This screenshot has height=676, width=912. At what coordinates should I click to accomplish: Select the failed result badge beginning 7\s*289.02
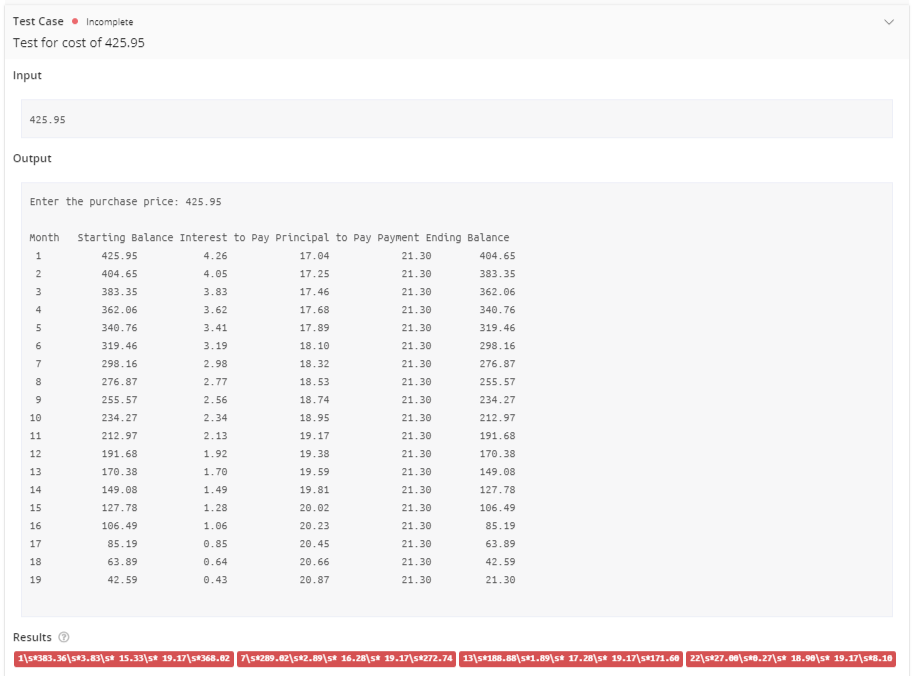coord(346,659)
